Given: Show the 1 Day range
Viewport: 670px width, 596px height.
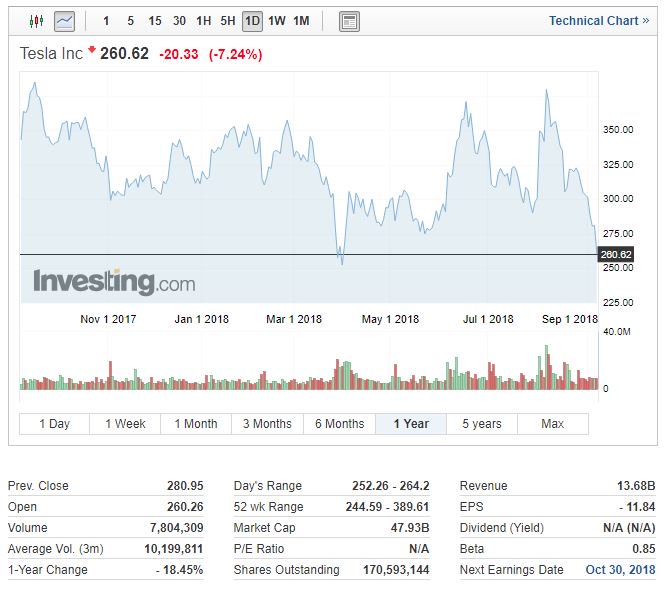Looking at the screenshot, I should 54,424.
